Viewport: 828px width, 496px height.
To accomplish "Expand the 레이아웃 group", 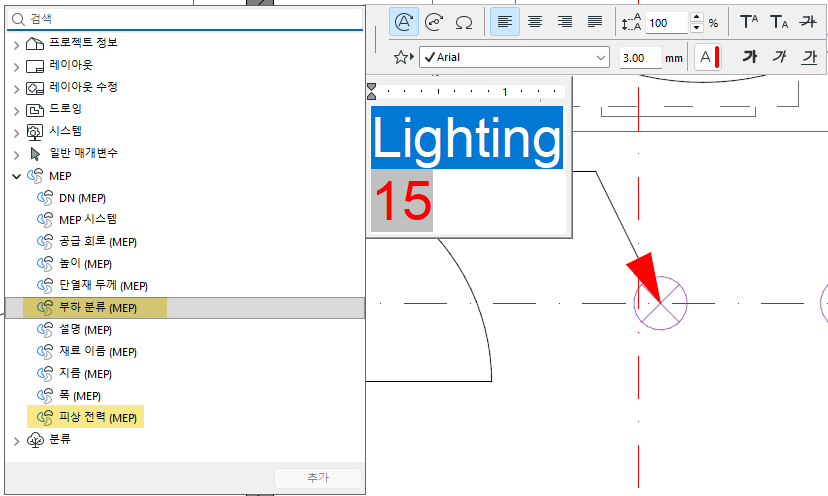I will [x=16, y=67].
